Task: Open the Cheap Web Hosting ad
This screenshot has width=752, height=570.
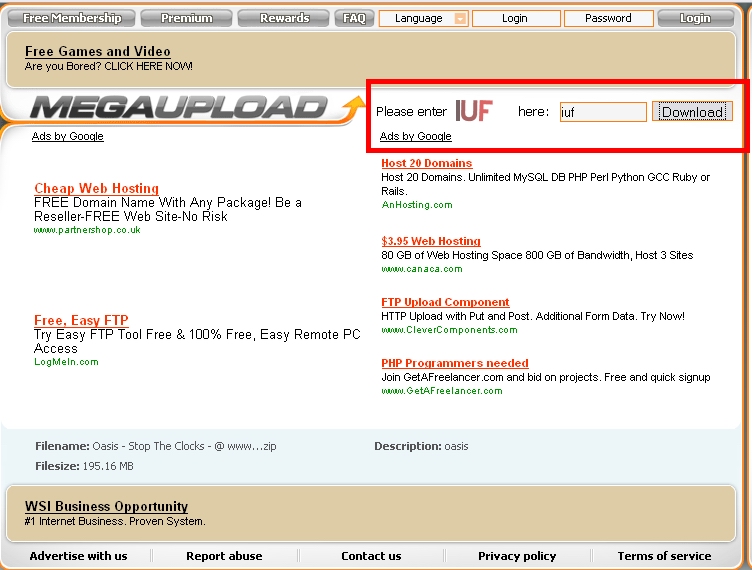Action: tap(96, 188)
